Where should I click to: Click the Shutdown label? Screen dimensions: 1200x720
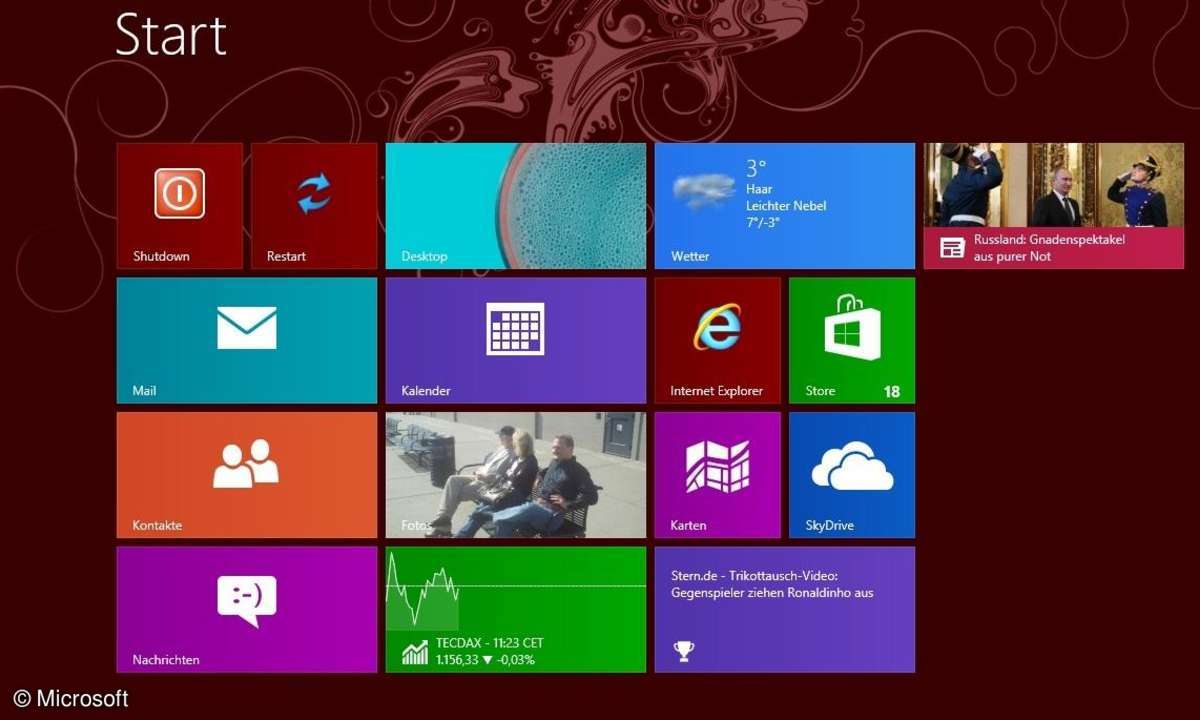pyautogui.click(x=161, y=256)
